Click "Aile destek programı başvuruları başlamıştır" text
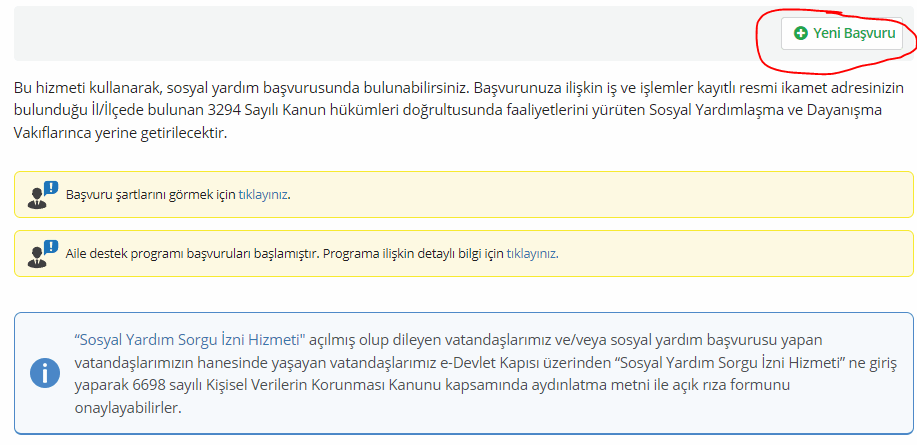The width and height of the screenshot is (917, 445). (x=193, y=254)
